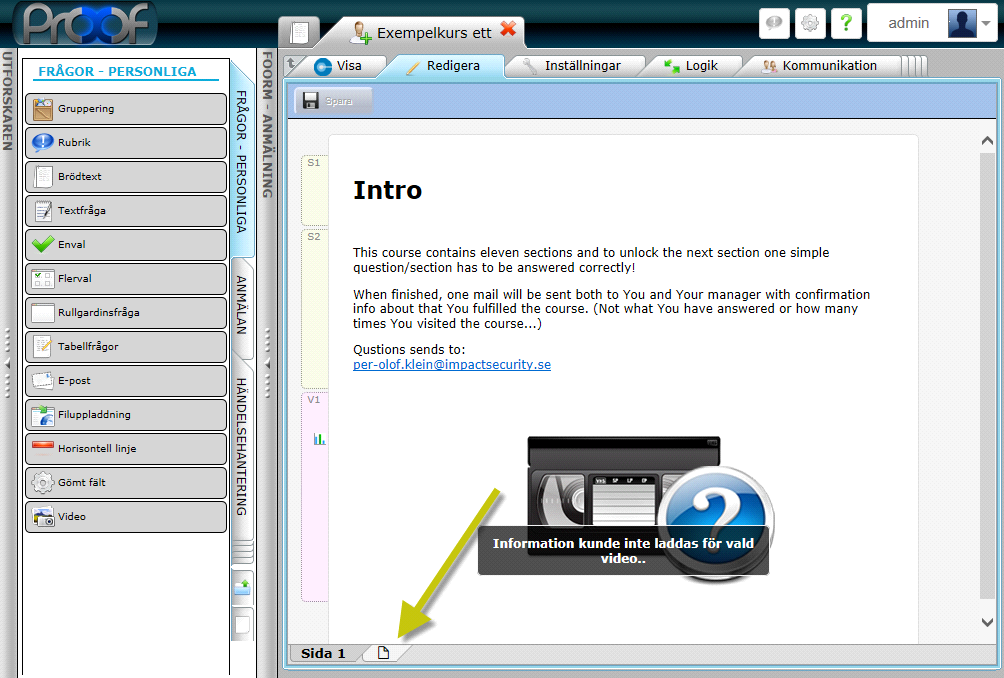1004x678 pixels.
Task: Add a Textfråga item
Action: (126, 211)
